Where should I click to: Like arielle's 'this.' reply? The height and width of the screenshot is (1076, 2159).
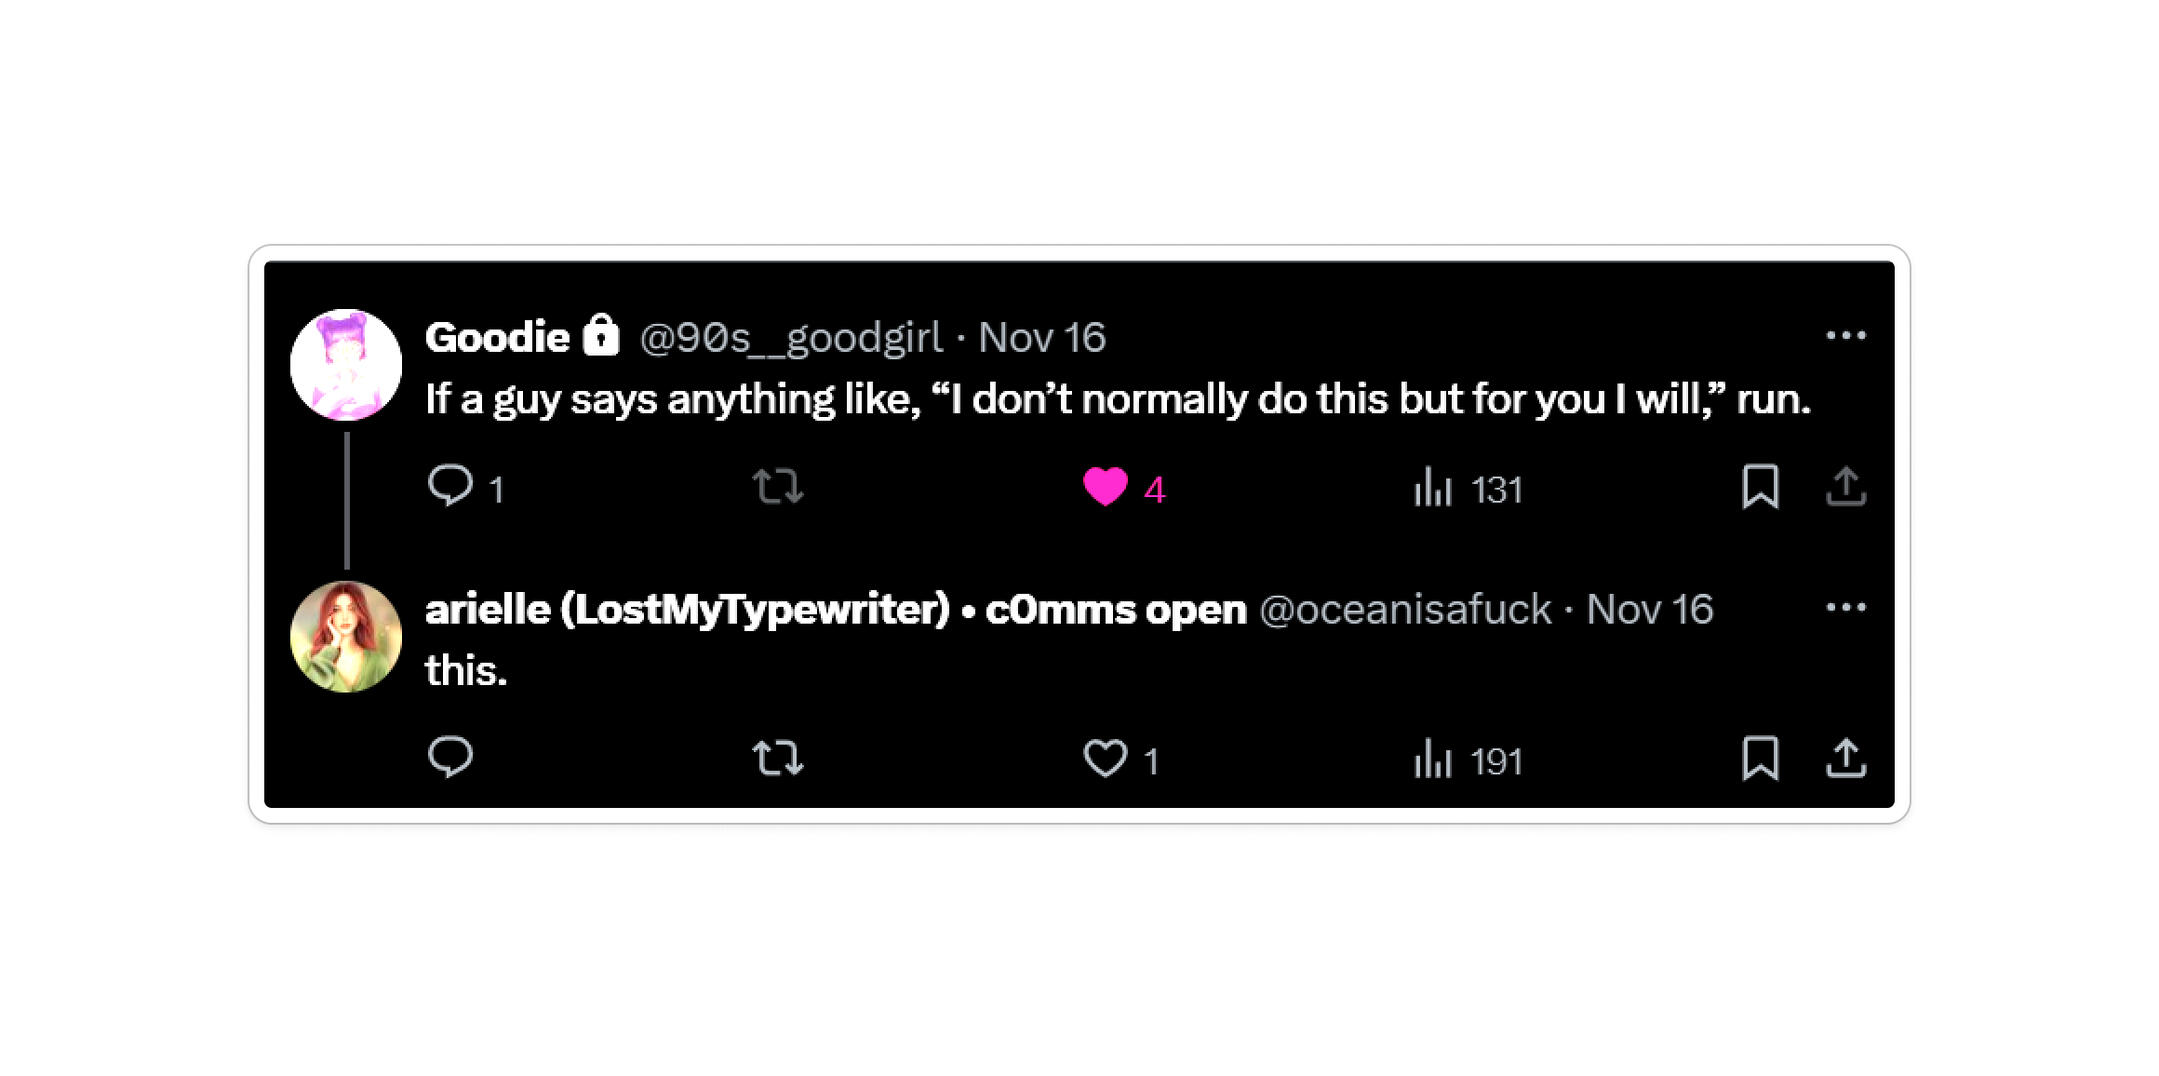click(1105, 758)
